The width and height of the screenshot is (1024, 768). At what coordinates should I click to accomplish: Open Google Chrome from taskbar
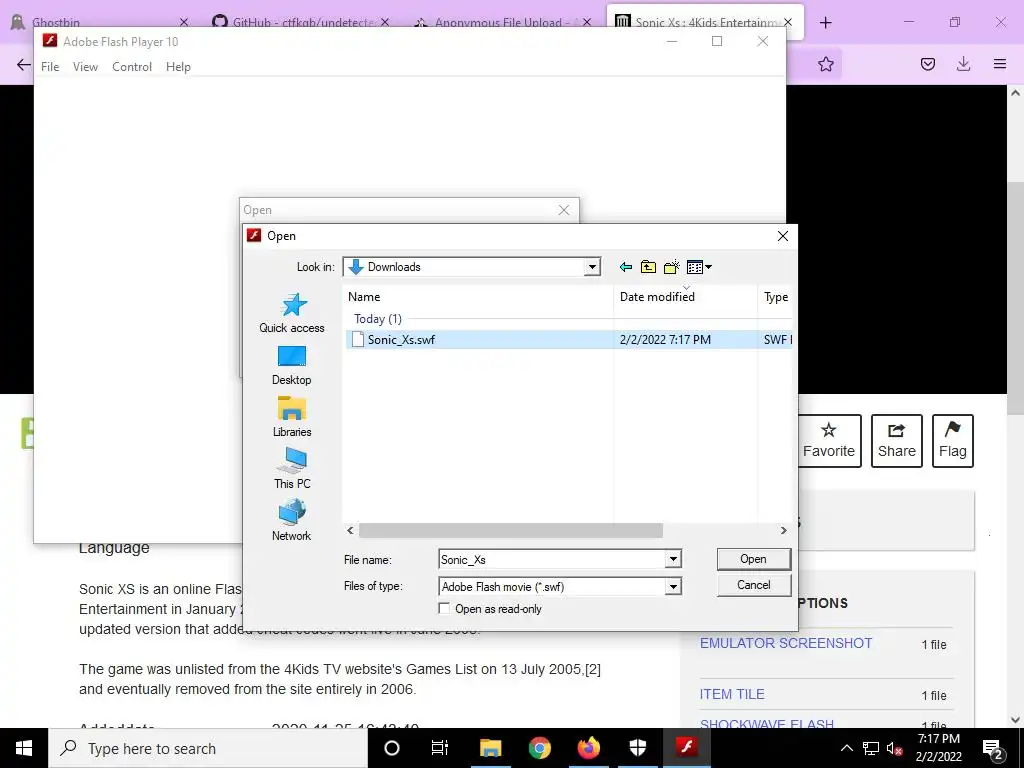click(x=539, y=748)
